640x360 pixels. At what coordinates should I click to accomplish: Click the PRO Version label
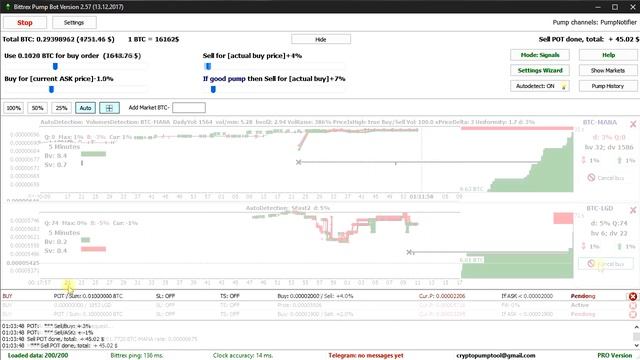point(614,356)
